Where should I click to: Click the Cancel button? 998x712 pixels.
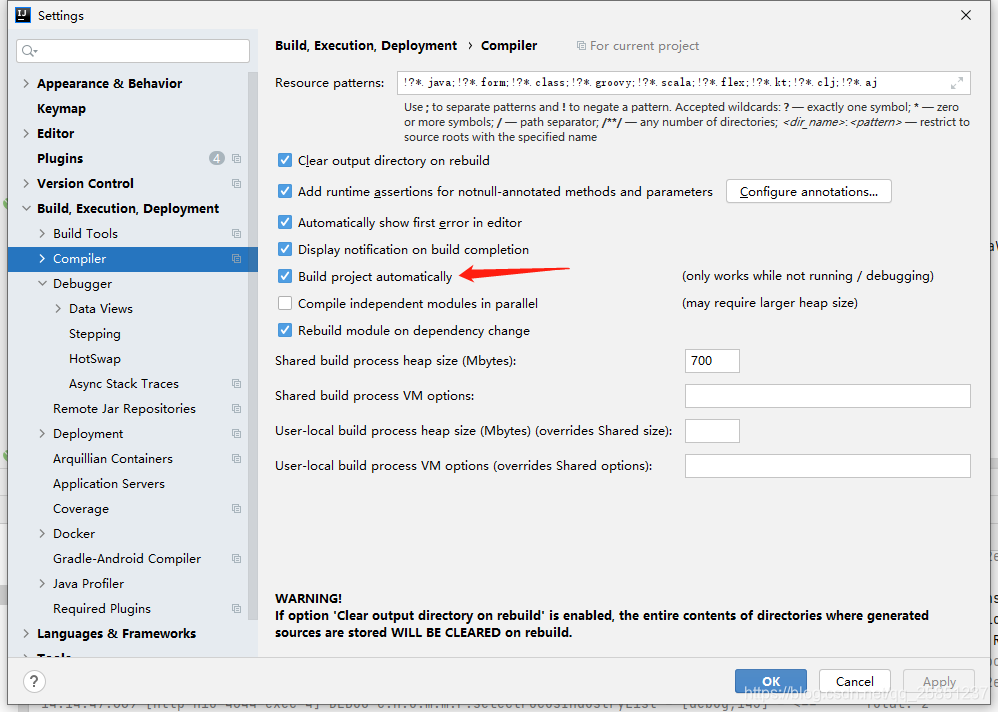tap(855, 681)
